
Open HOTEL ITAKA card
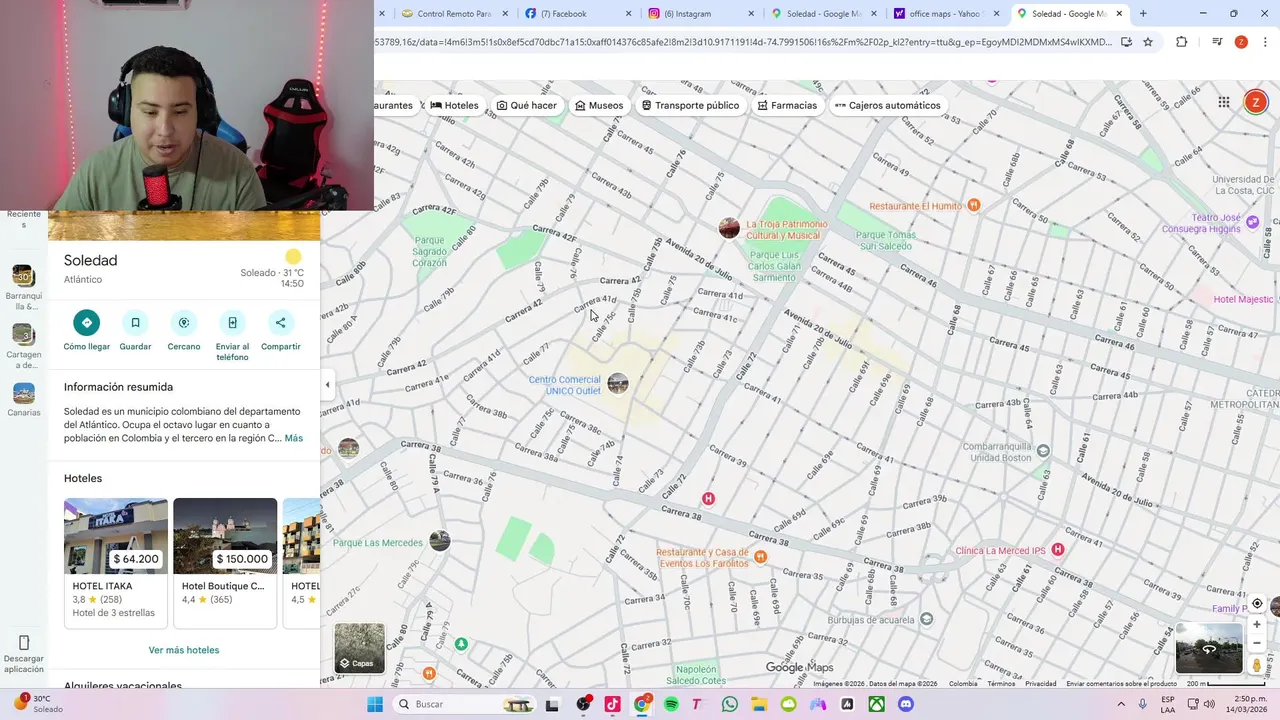[x=116, y=562]
